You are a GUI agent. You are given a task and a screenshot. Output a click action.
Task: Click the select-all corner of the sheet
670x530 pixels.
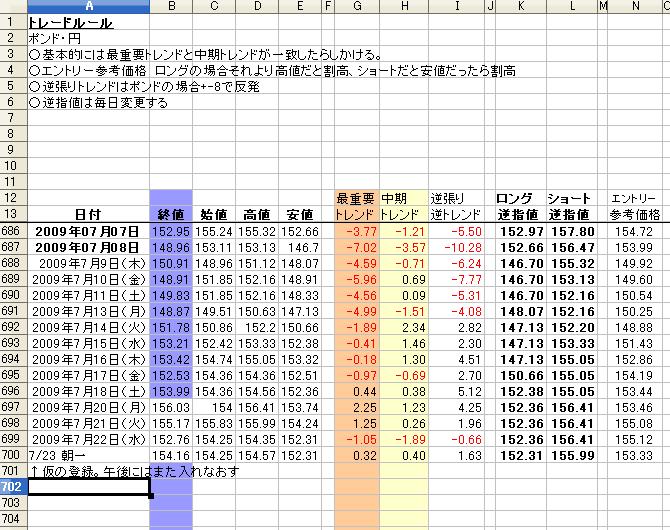[12, 7]
